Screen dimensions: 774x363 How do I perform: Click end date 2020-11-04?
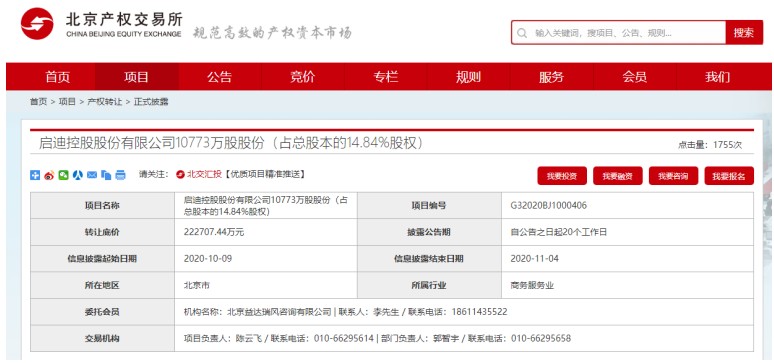pos(535,258)
